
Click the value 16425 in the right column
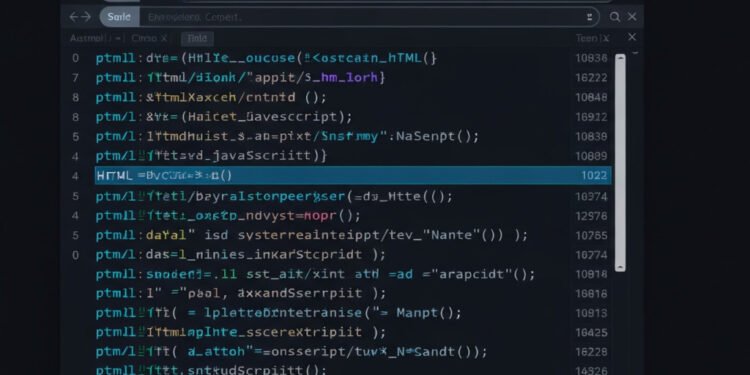click(x=591, y=332)
